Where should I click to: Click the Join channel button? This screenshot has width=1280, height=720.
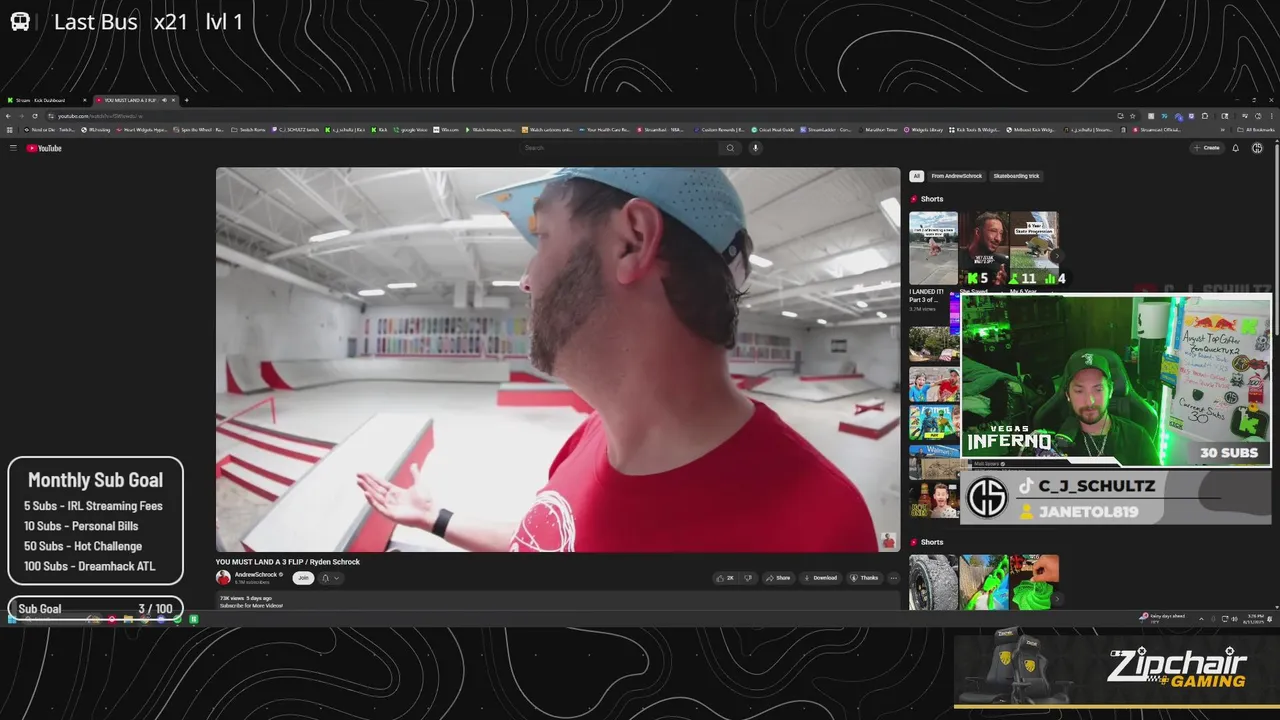click(302, 578)
